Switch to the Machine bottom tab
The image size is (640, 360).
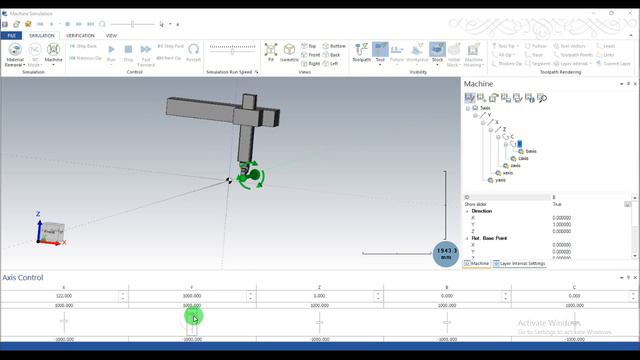tap(476, 264)
